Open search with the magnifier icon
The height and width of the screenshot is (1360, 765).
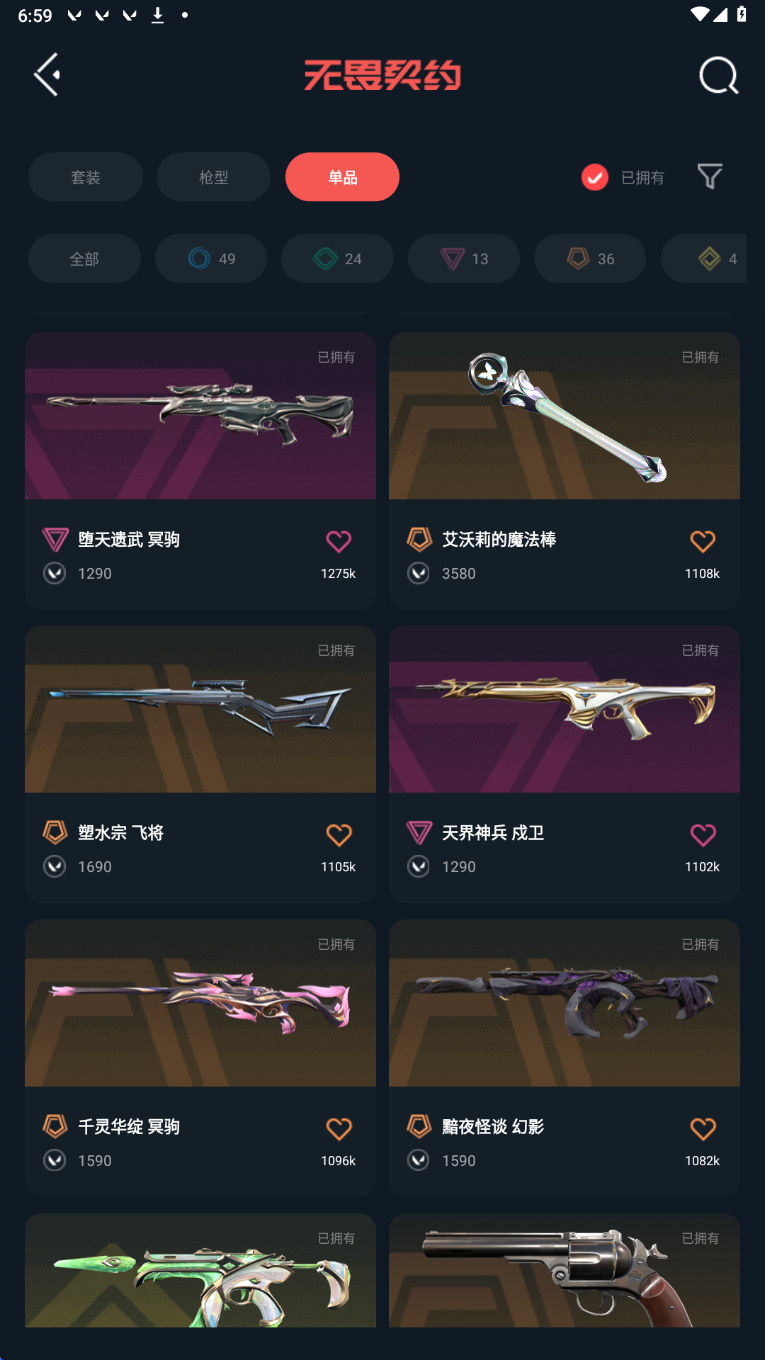click(x=718, y=75)
